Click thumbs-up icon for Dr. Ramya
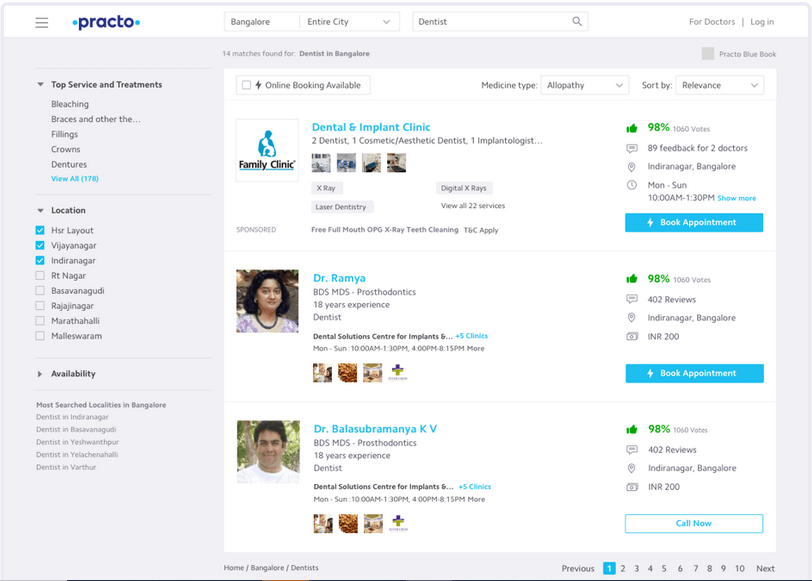Screen dimensions: 812x581 tap(632, 279)
